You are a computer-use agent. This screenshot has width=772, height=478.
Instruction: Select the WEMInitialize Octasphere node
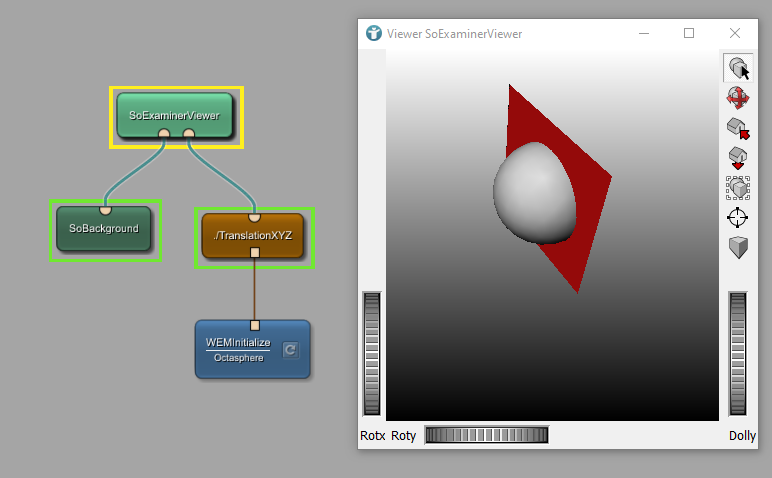pos(240,350)
